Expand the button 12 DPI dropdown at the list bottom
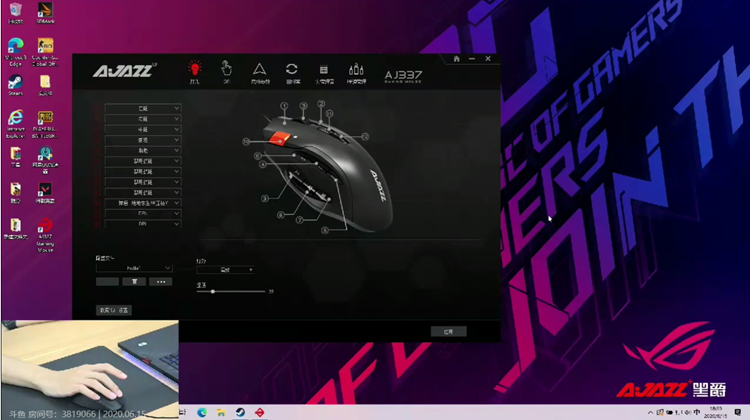This screenshot has height=420, width=750. 143,223
